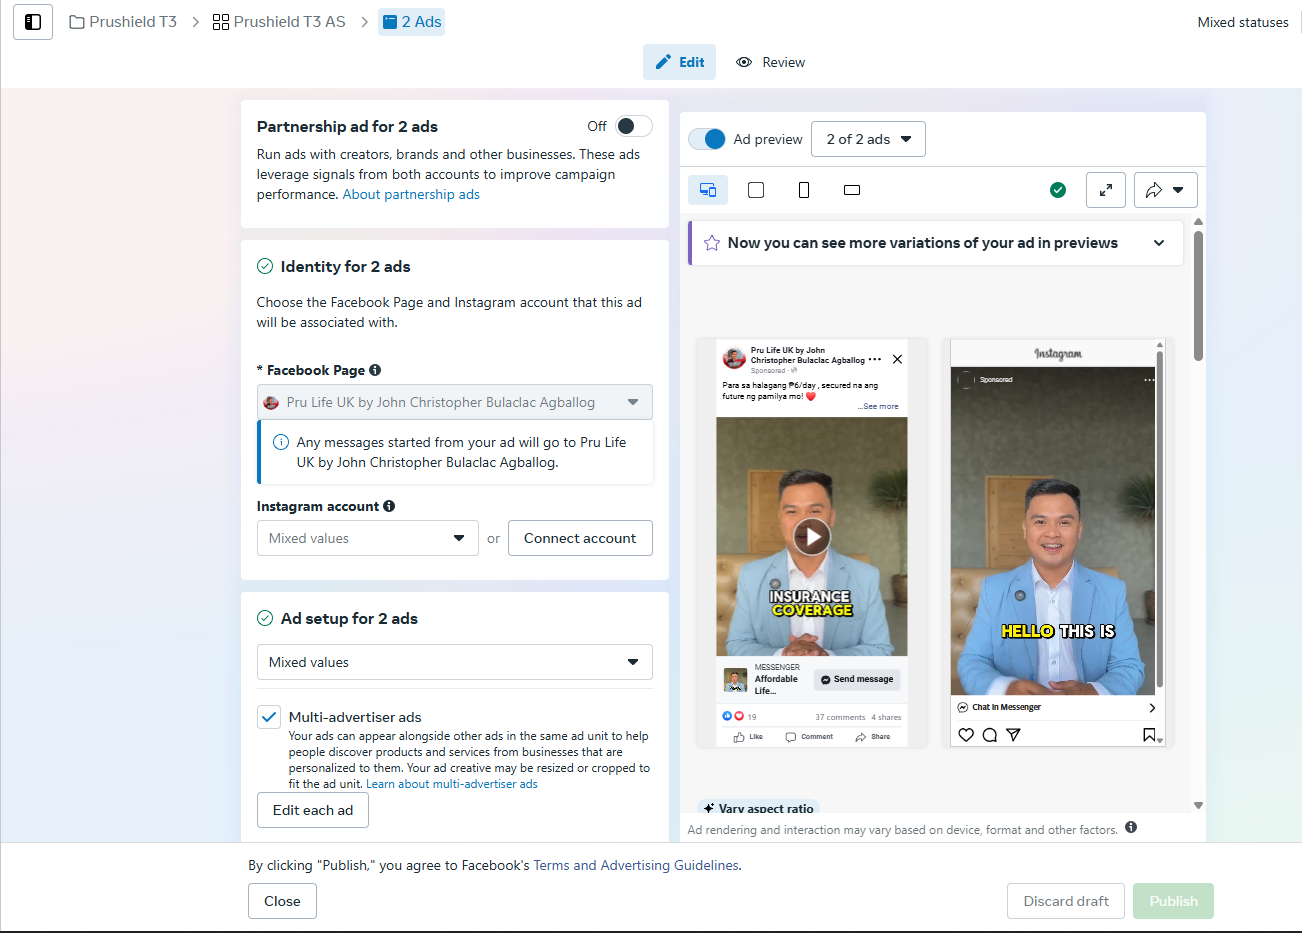This screenshot has height=933, width=1302.
Task: Open three-dot menu on Facebook ad preview
Action: (x=875, y=359)
